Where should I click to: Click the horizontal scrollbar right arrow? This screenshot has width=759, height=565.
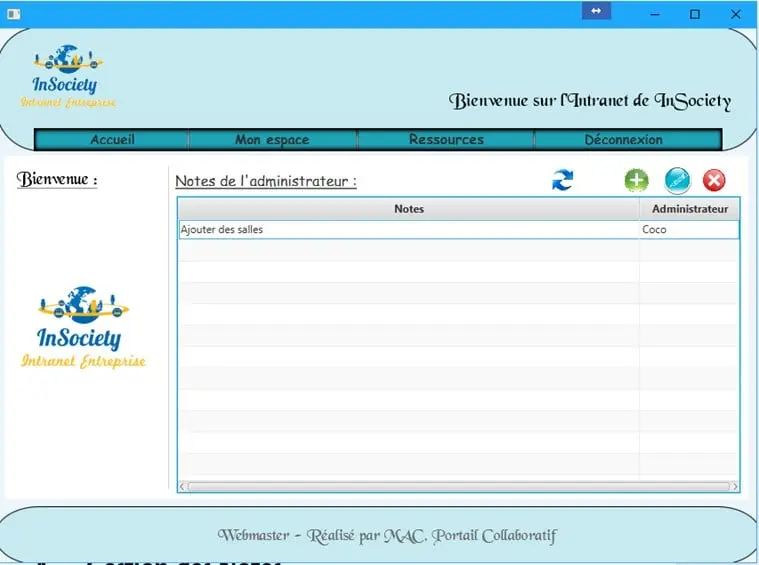pyautogui.click(x=735, y=487)
